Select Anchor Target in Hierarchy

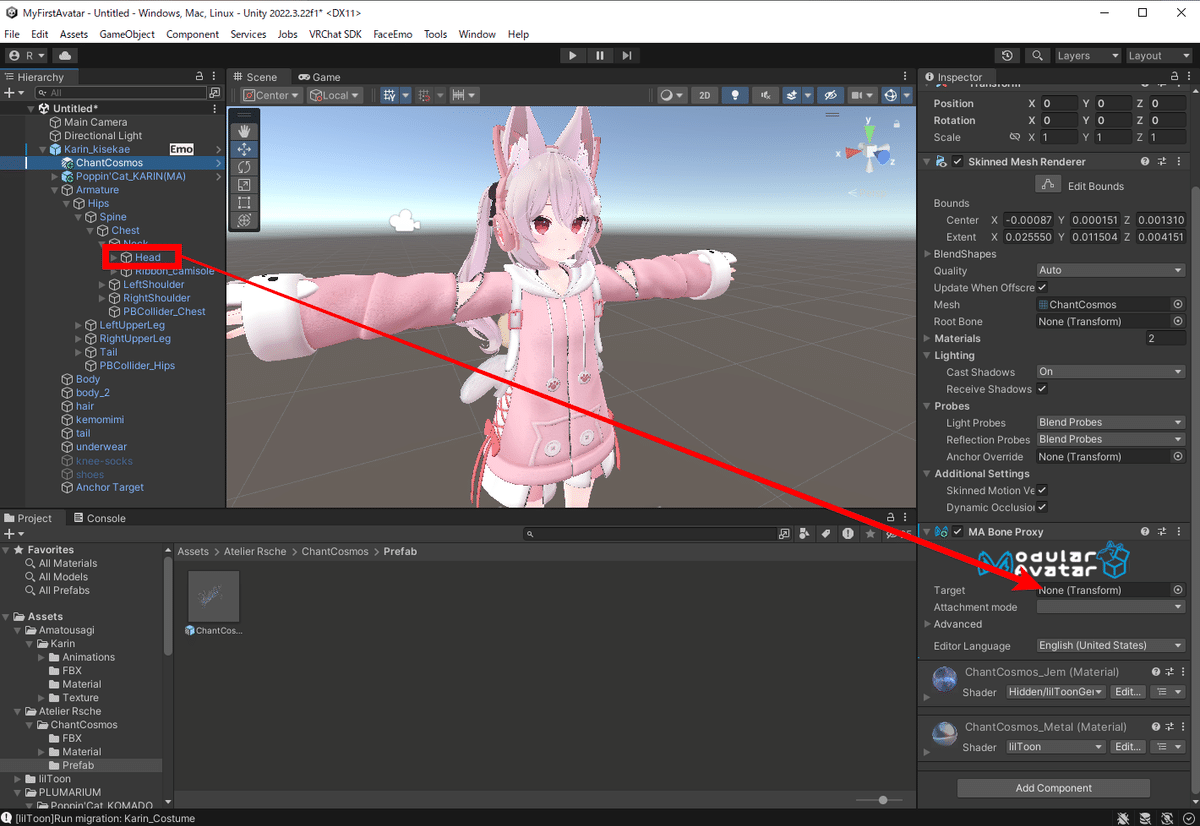[x=110, y=488]
